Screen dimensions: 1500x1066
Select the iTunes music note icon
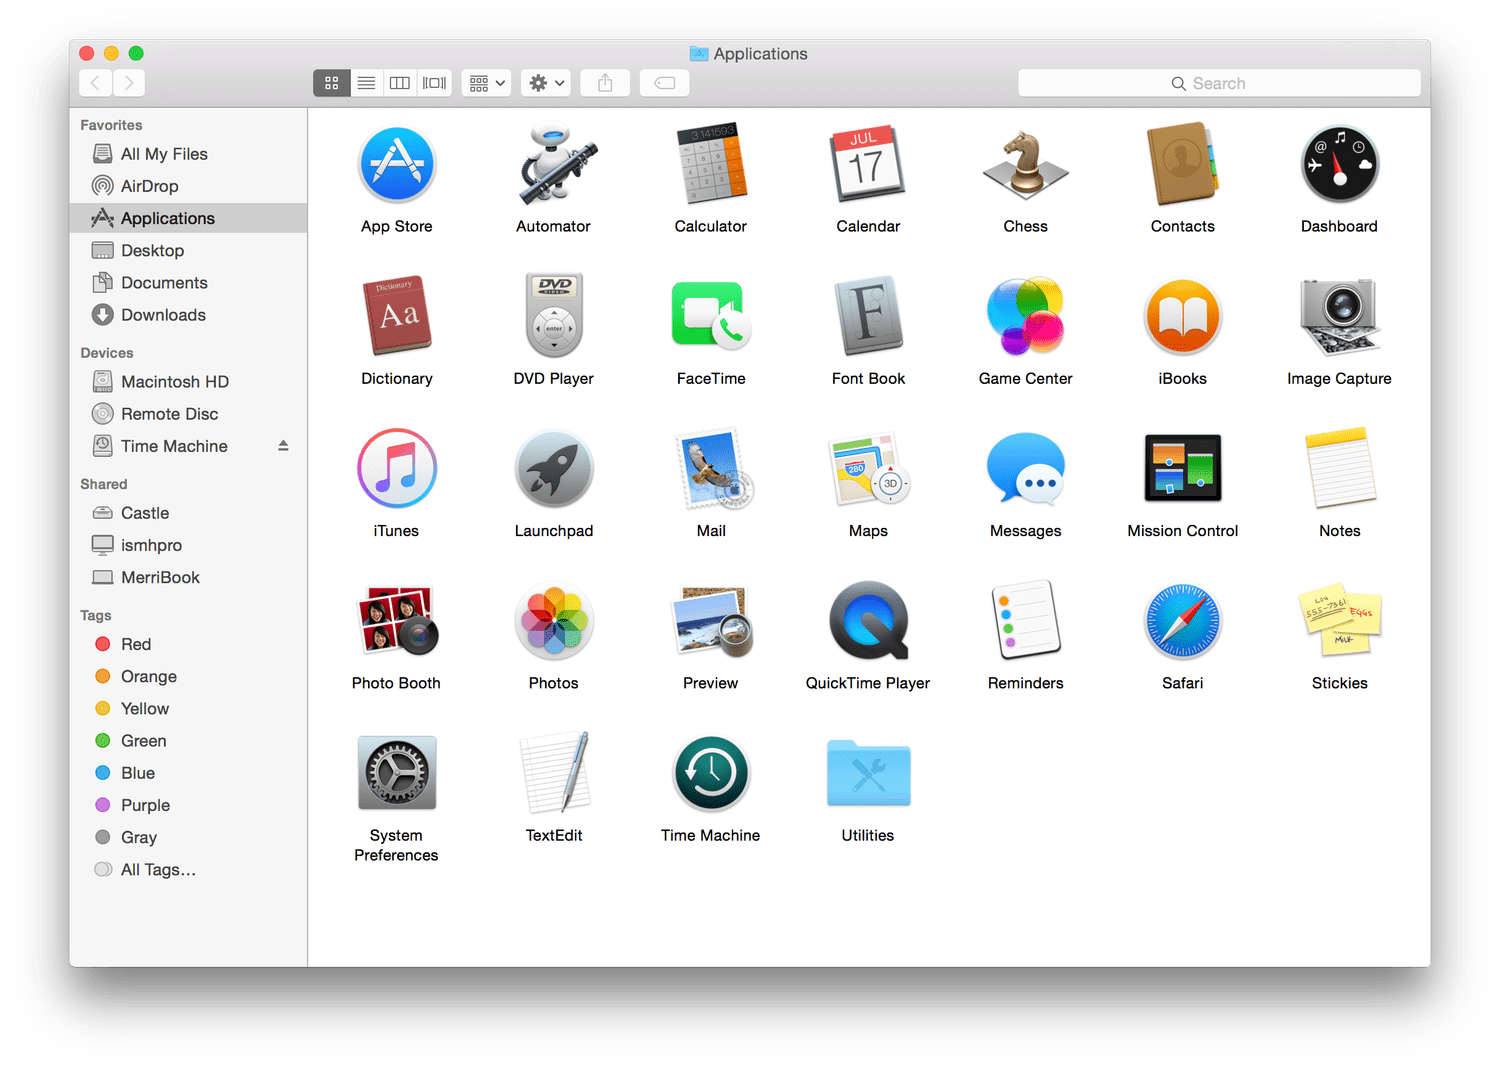pyautogui.click(x=397, y=468)
